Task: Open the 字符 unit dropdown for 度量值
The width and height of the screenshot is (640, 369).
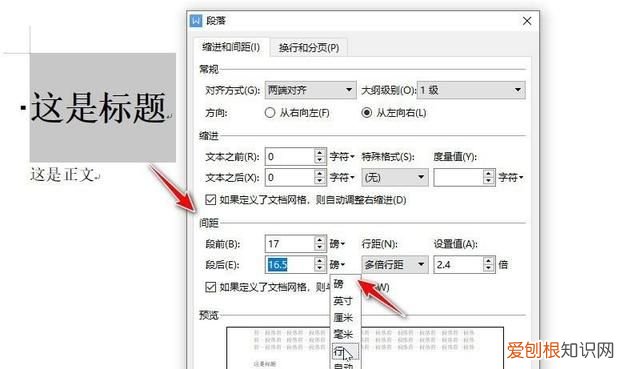Action: [511, 178]
